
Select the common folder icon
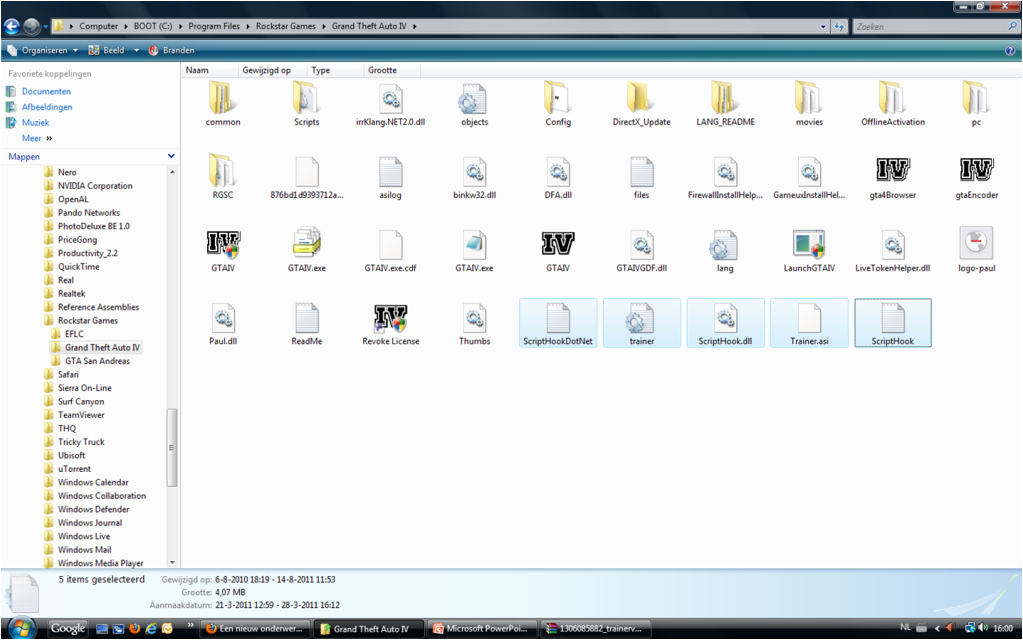tap(223, 99)
